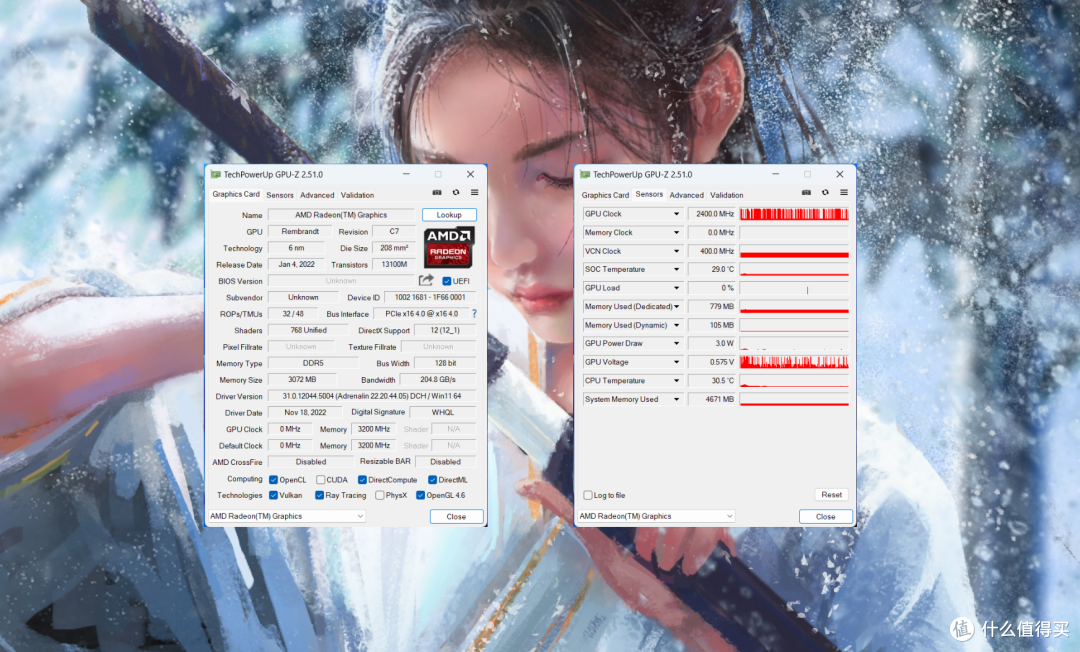Image resolution: width=1080 pixels, height=652 pixels.
Task: Switch to Advanced tab in Sensors window
Action: 687,195
